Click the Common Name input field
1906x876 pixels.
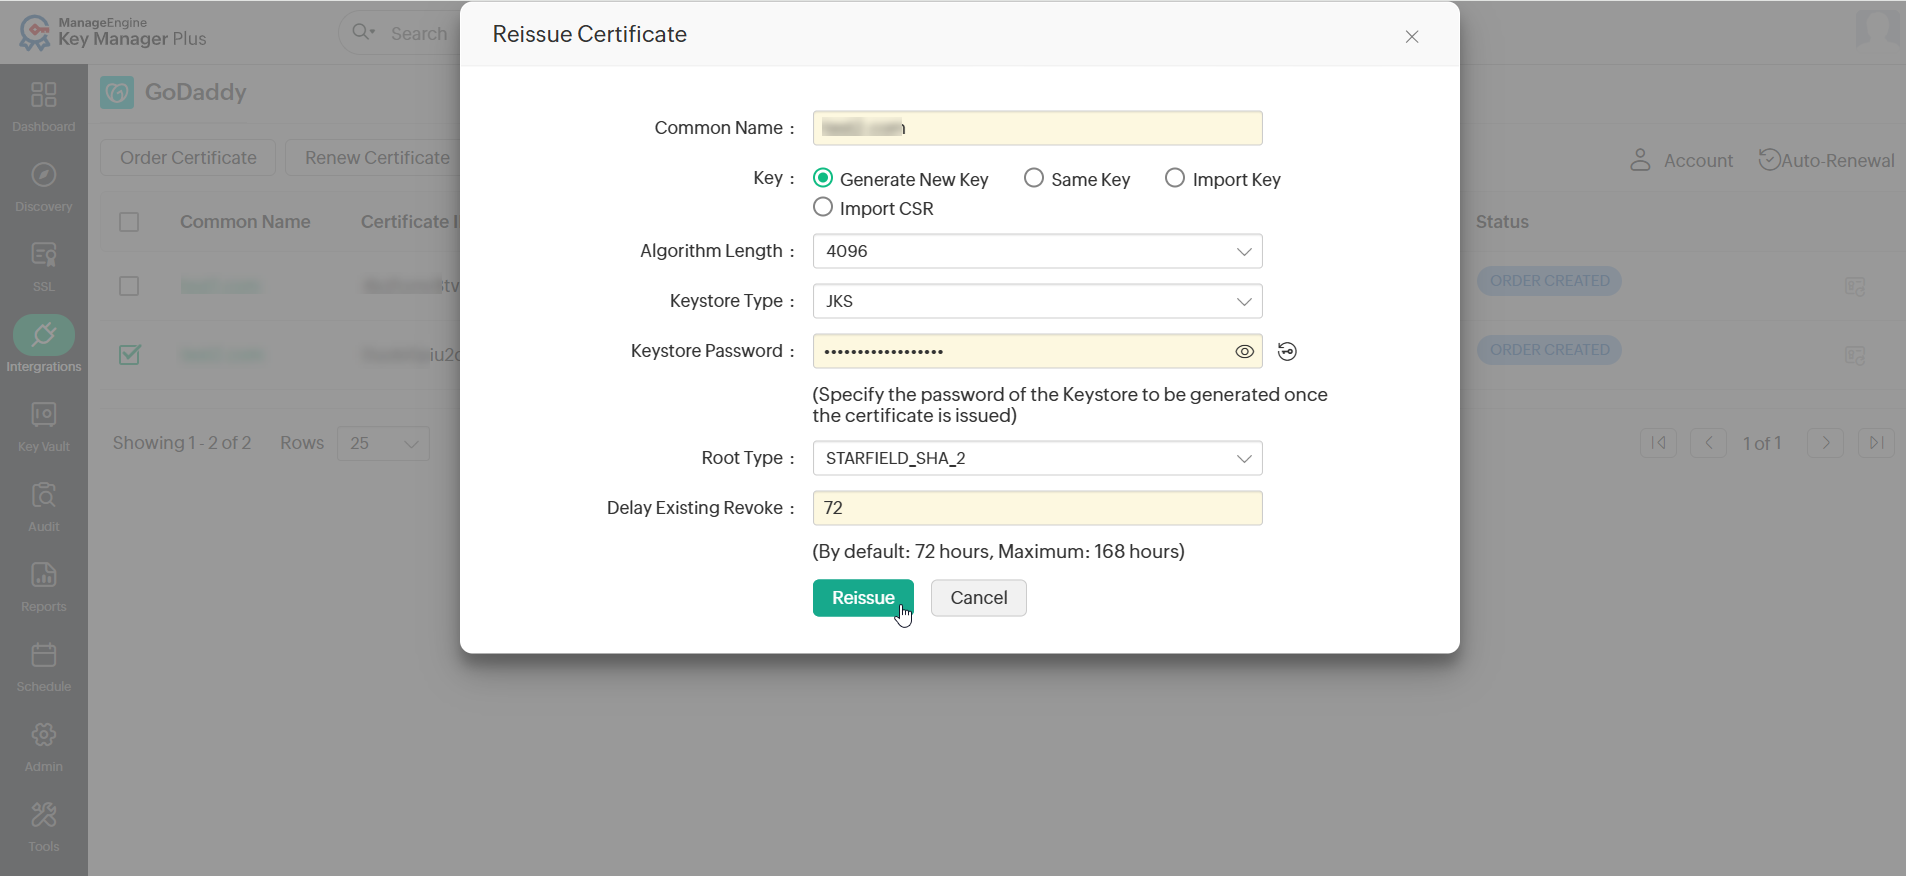[1038, 128]
